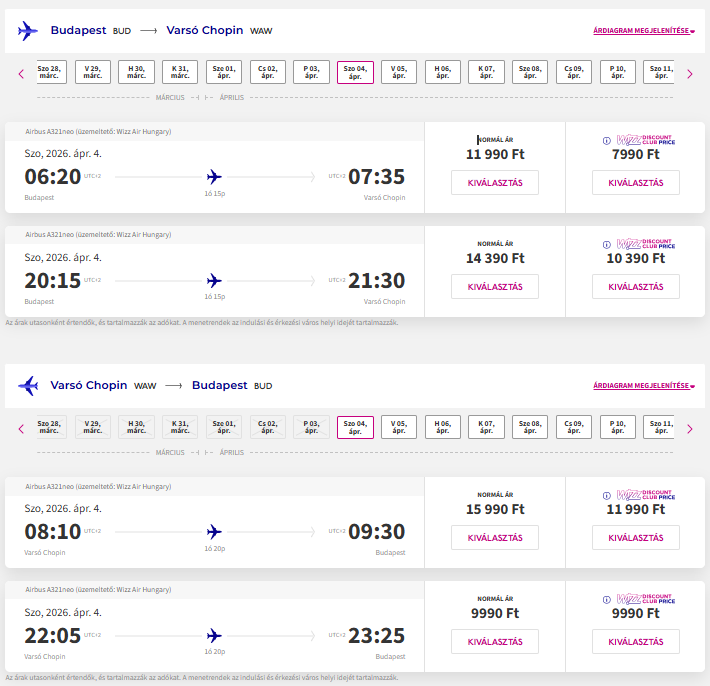
Task: Select return date tab H 06, ápr.
Action: 443,428
